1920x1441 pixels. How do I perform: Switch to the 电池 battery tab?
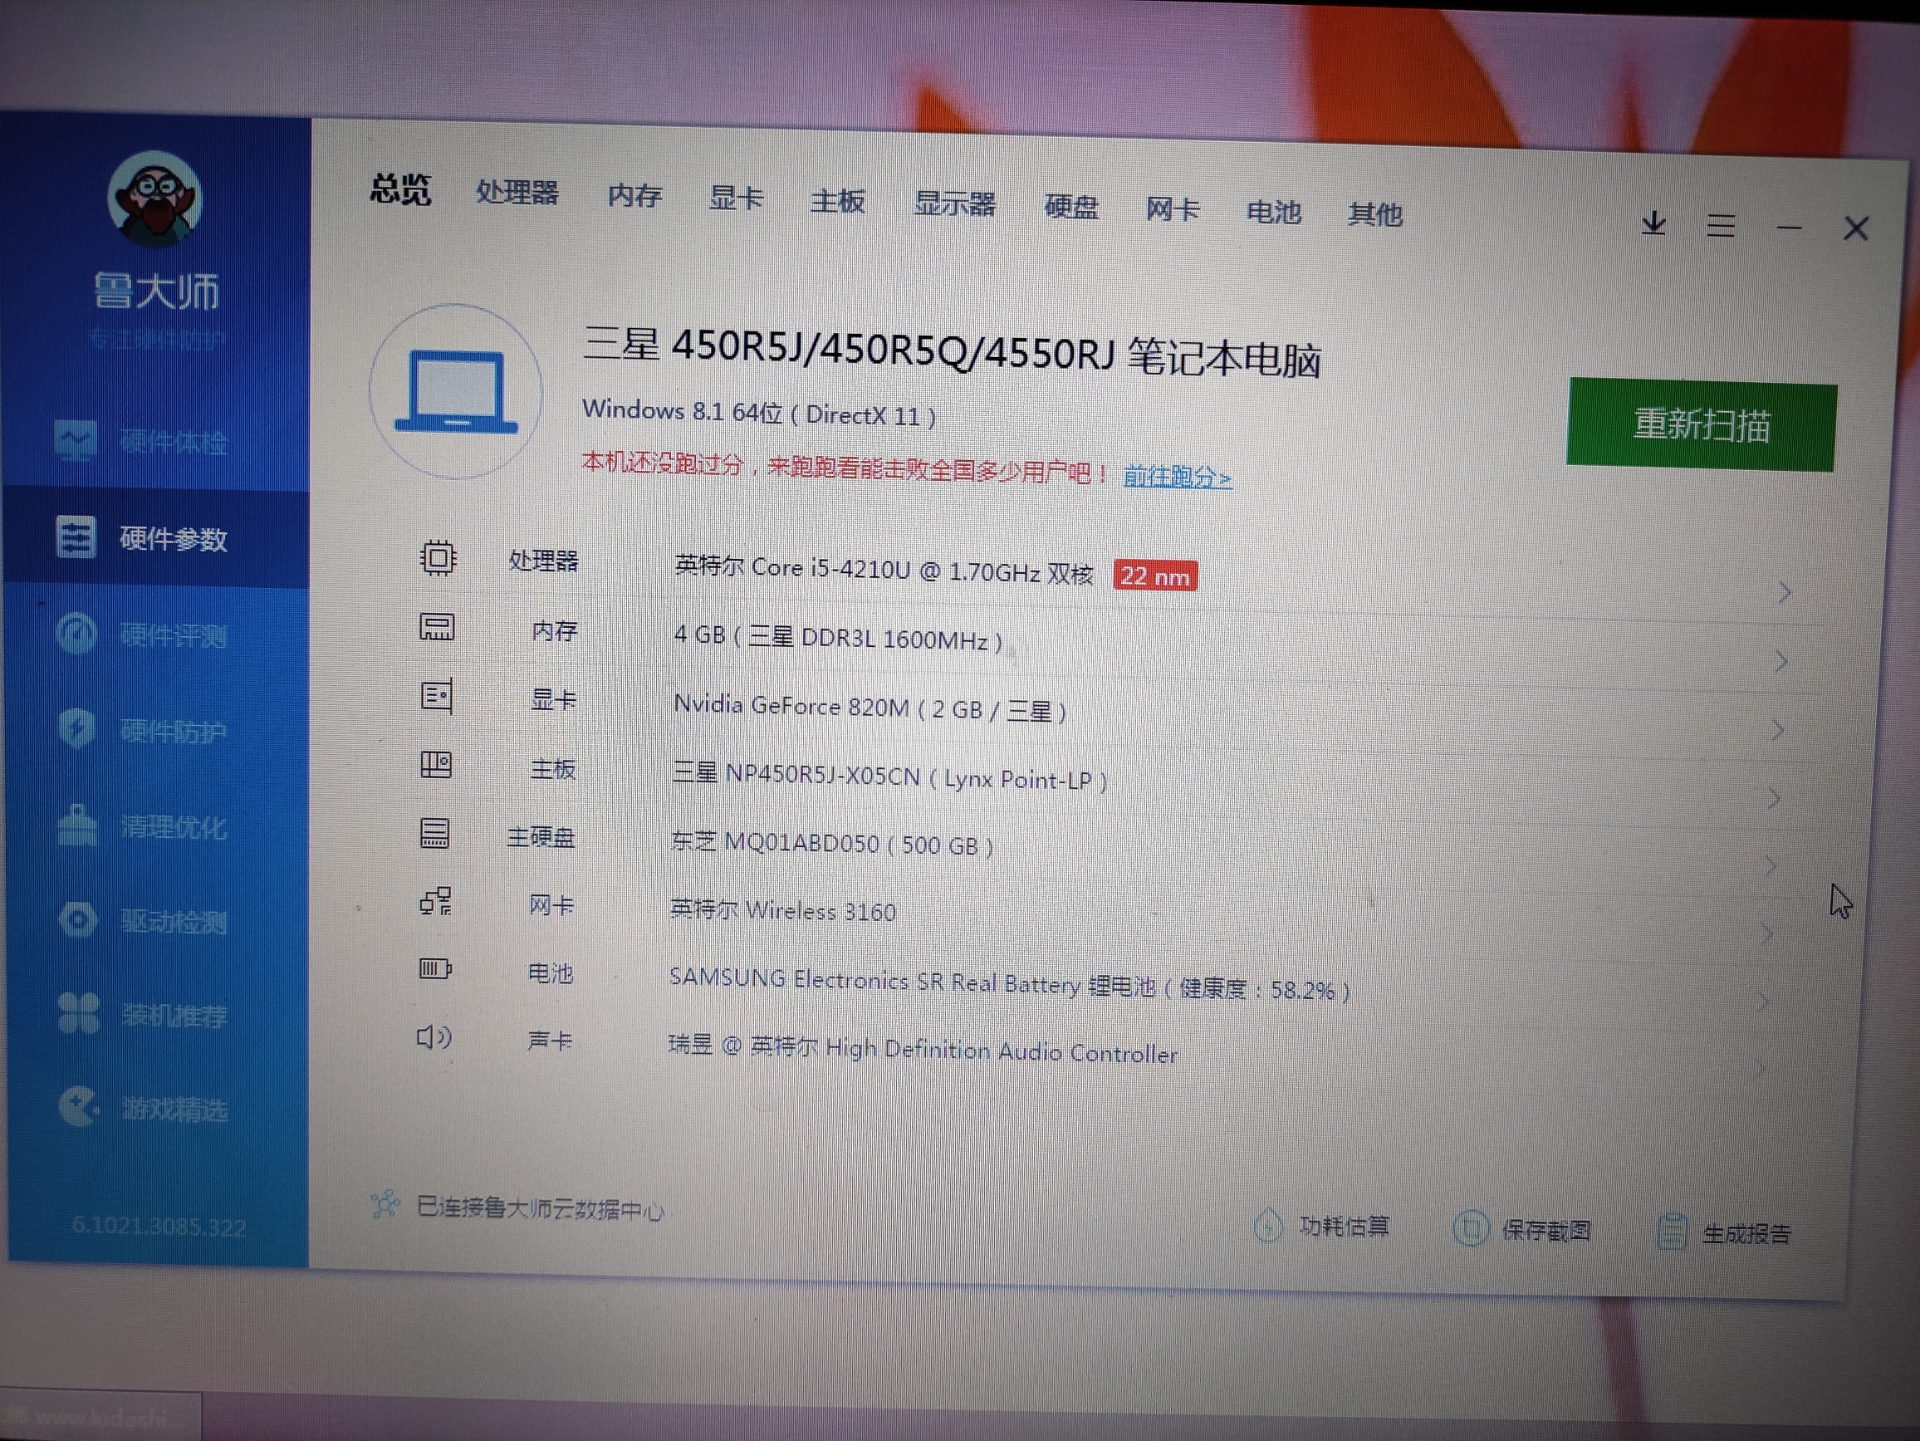click(1273, 212)
